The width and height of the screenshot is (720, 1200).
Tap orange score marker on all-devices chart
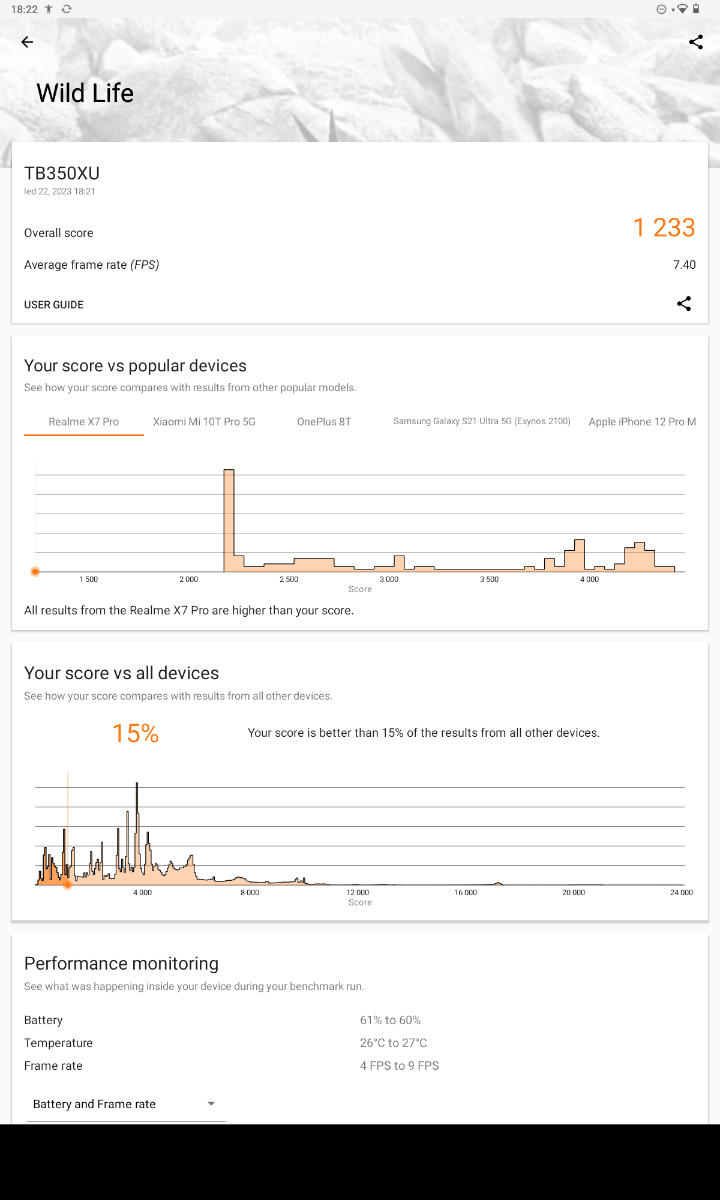[x=67, y=884]
